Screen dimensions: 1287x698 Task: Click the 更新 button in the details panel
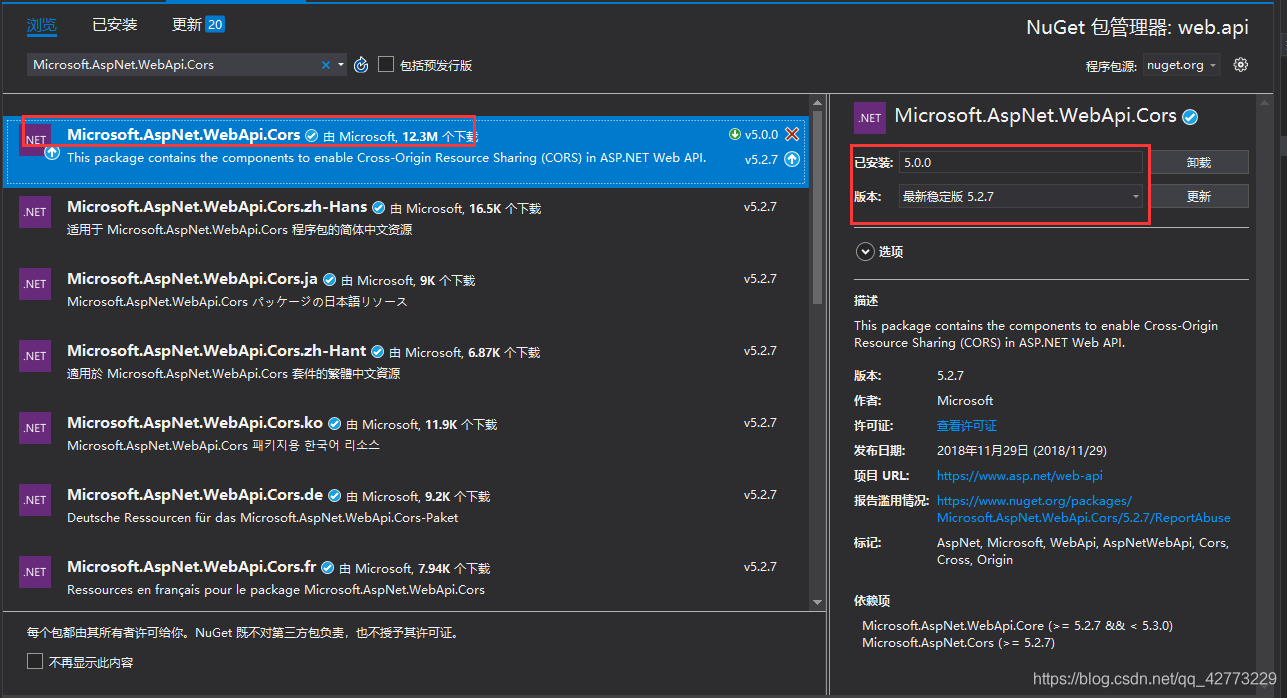coord(1199,196)
